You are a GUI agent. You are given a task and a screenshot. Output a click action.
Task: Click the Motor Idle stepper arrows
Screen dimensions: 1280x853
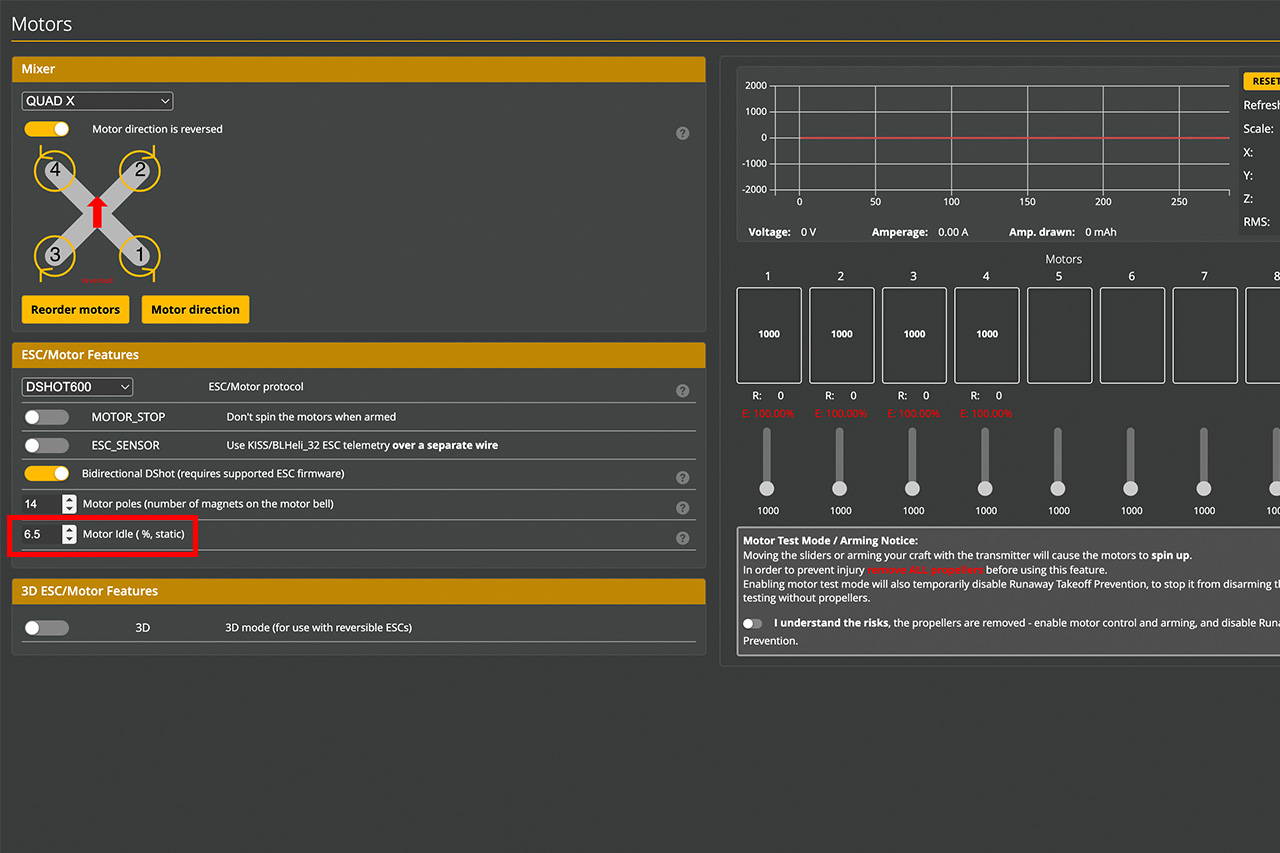tap(69, 534)
